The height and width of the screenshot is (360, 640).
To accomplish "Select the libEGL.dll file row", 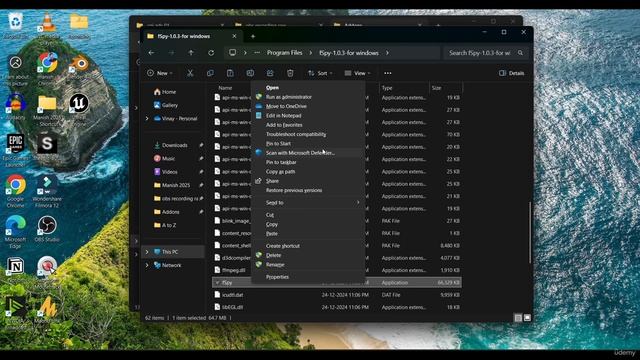I will (x=337, y=307).
